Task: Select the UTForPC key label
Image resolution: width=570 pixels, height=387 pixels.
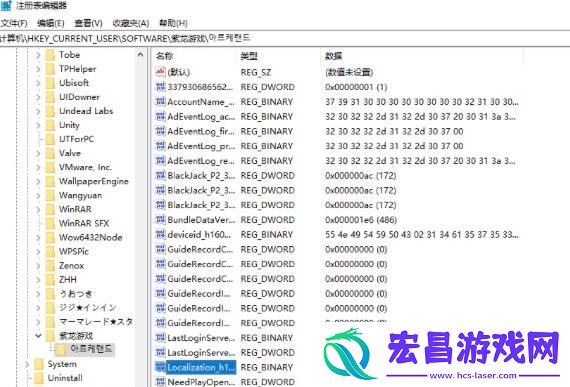Action: (77, 139)
